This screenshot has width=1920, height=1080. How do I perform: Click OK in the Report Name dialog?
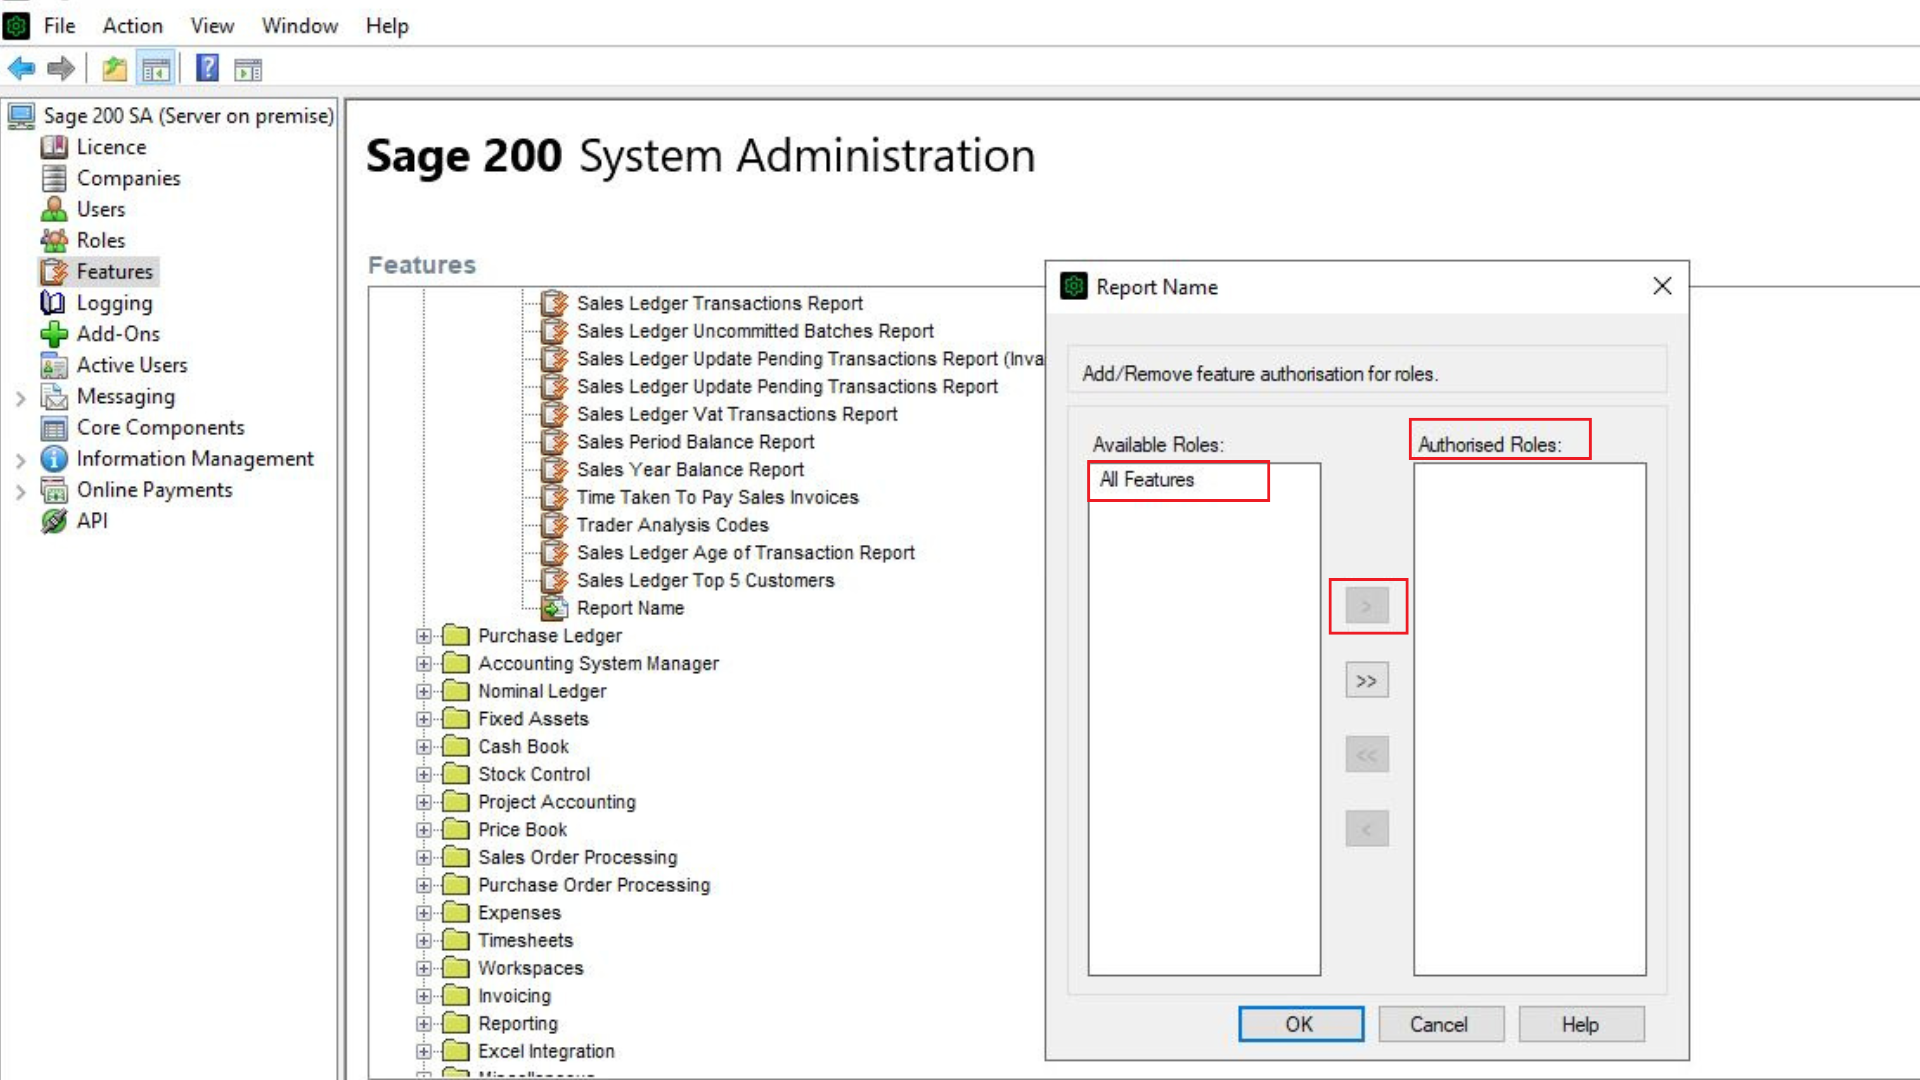1299,1024
